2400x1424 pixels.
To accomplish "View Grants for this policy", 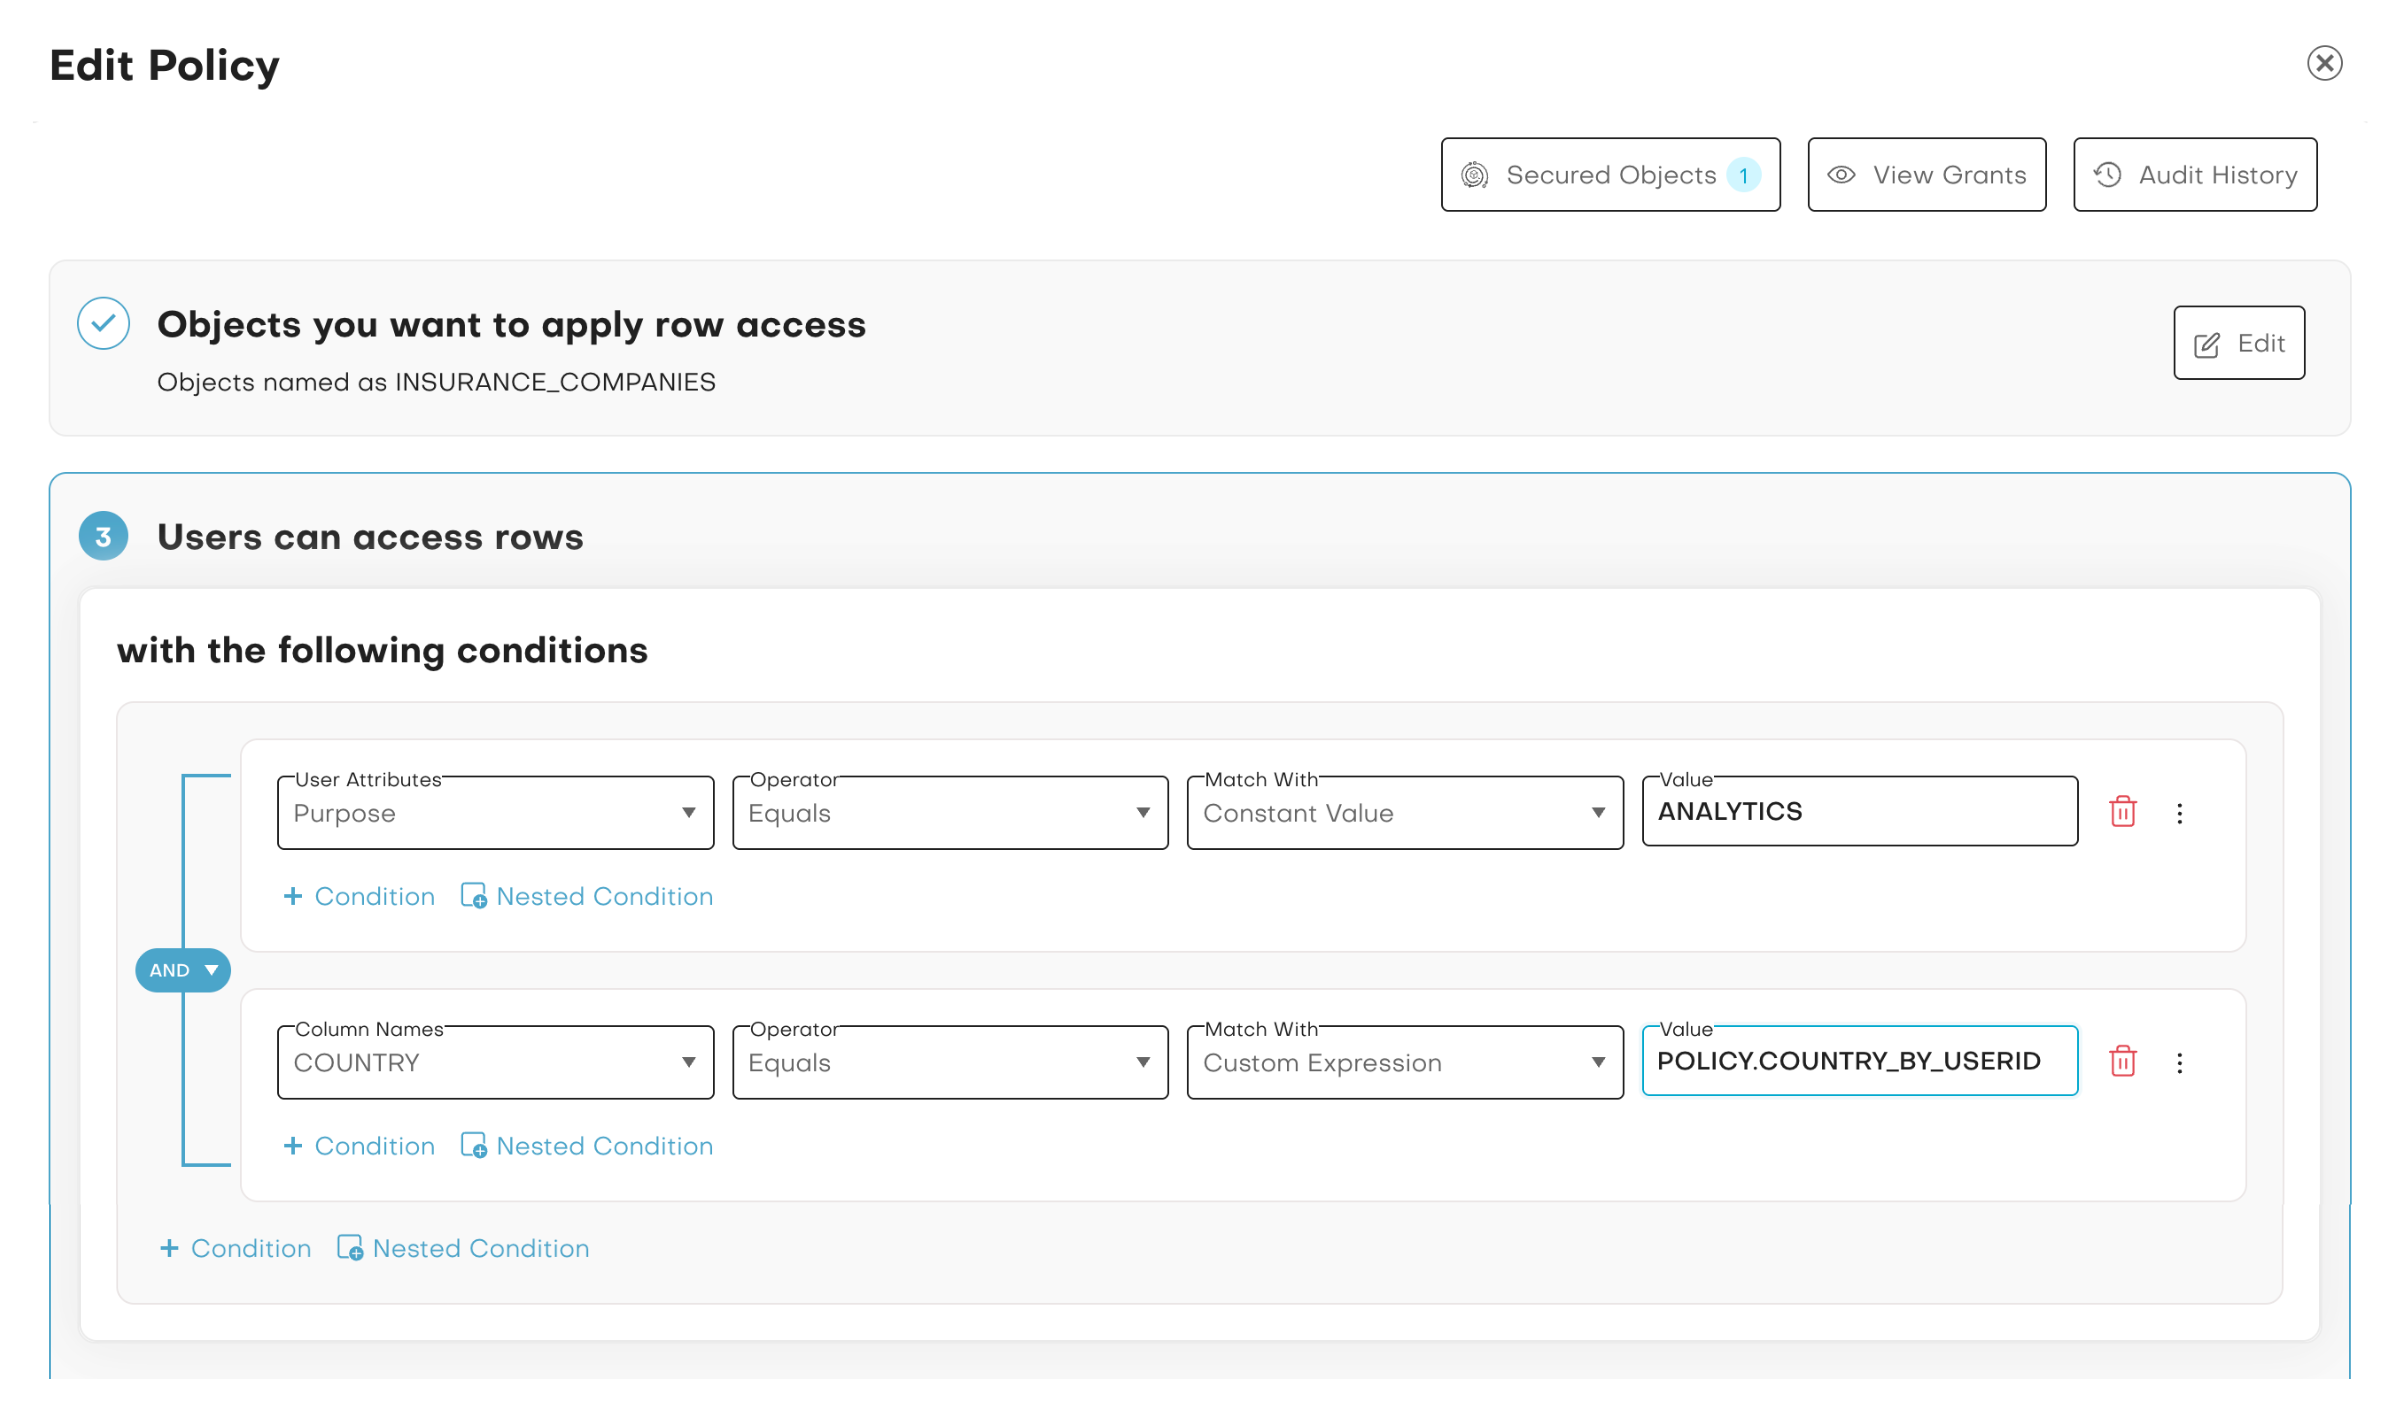I will 1926,175.
